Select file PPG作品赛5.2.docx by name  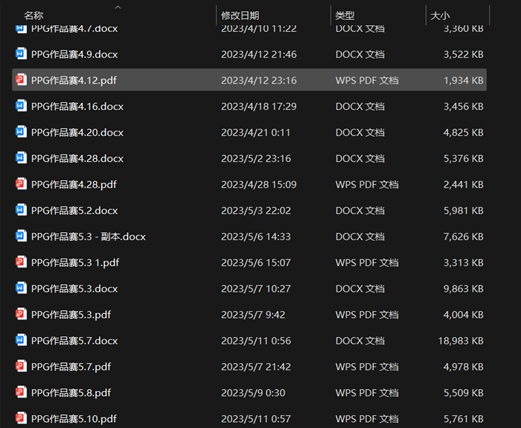coord(74,211)
